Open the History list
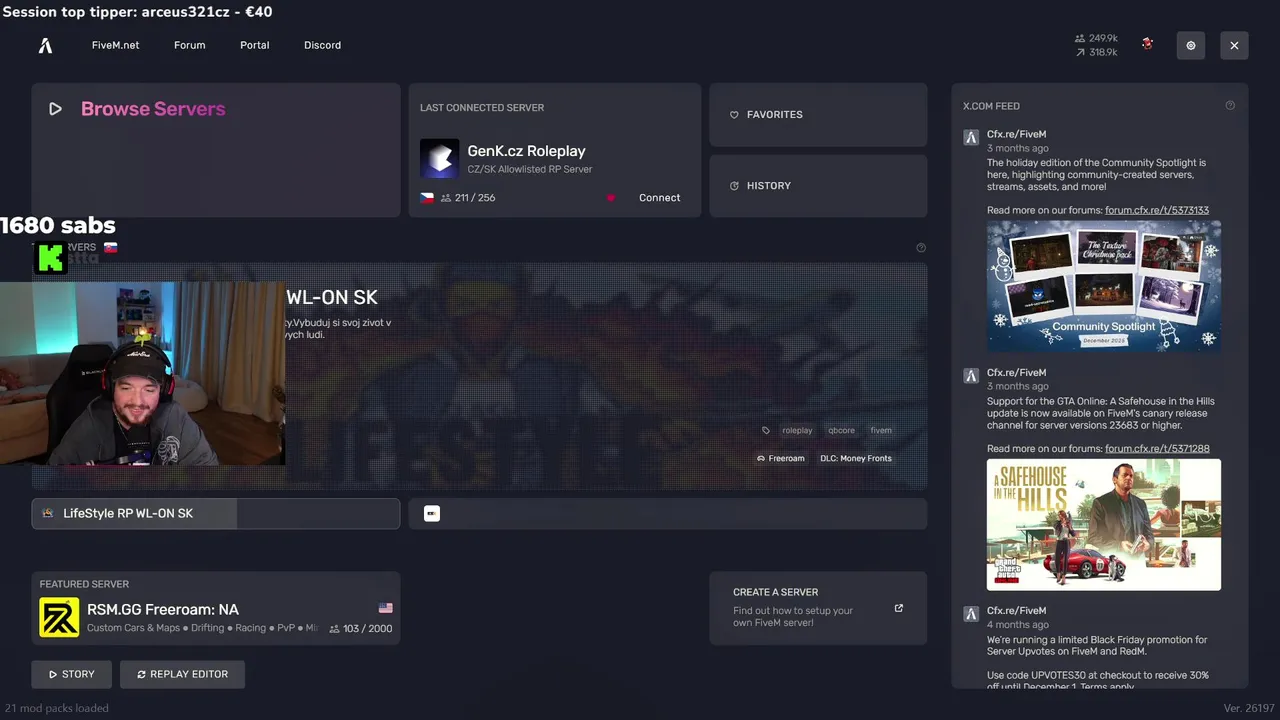The image size is (1280, 720). tap(818, 186)
